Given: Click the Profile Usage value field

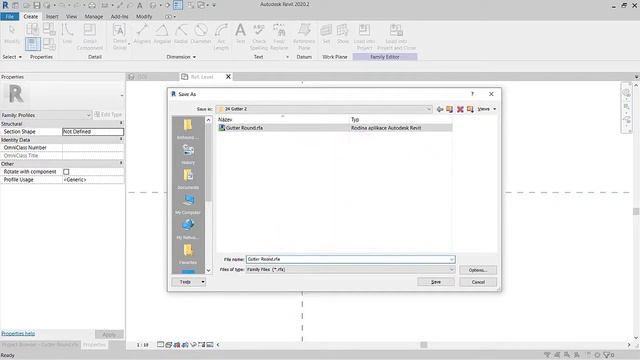Looking at the screenshot, I should coord(93,180).
